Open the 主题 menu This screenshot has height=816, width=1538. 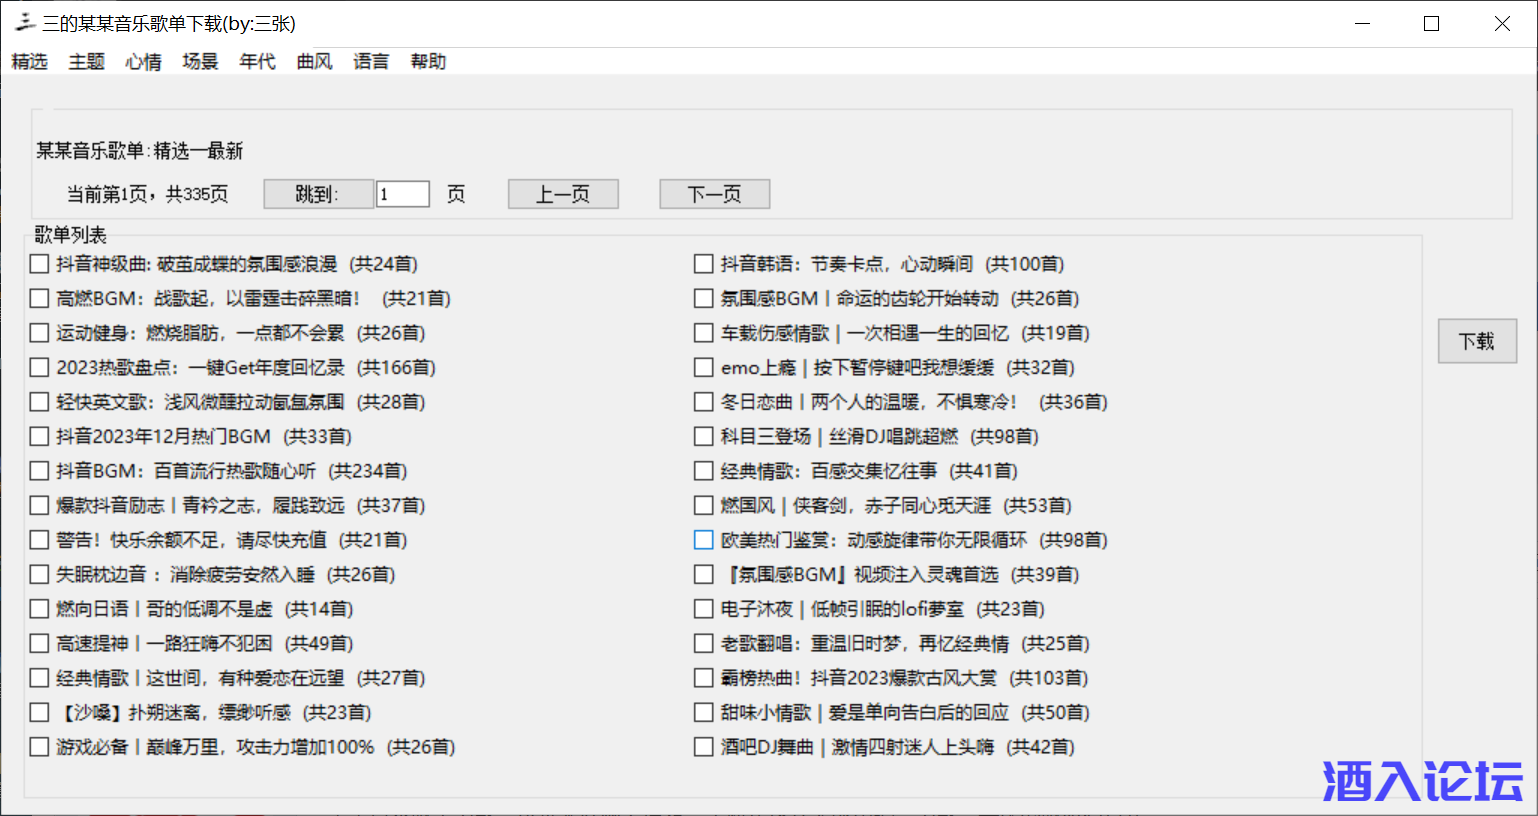click(x=87, y=62)
